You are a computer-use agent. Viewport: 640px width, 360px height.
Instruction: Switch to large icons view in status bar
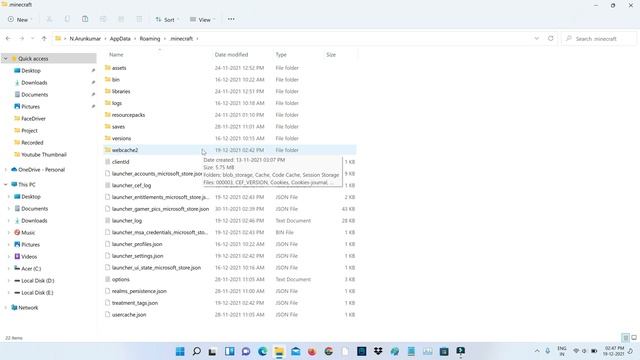[x=634, y=338]
